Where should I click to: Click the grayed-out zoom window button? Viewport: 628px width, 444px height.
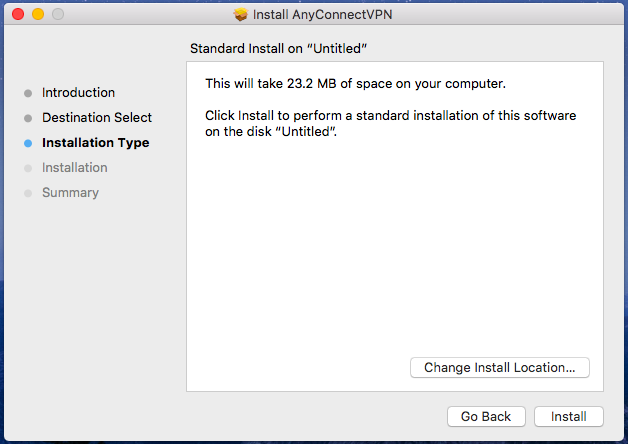point(57,15)
